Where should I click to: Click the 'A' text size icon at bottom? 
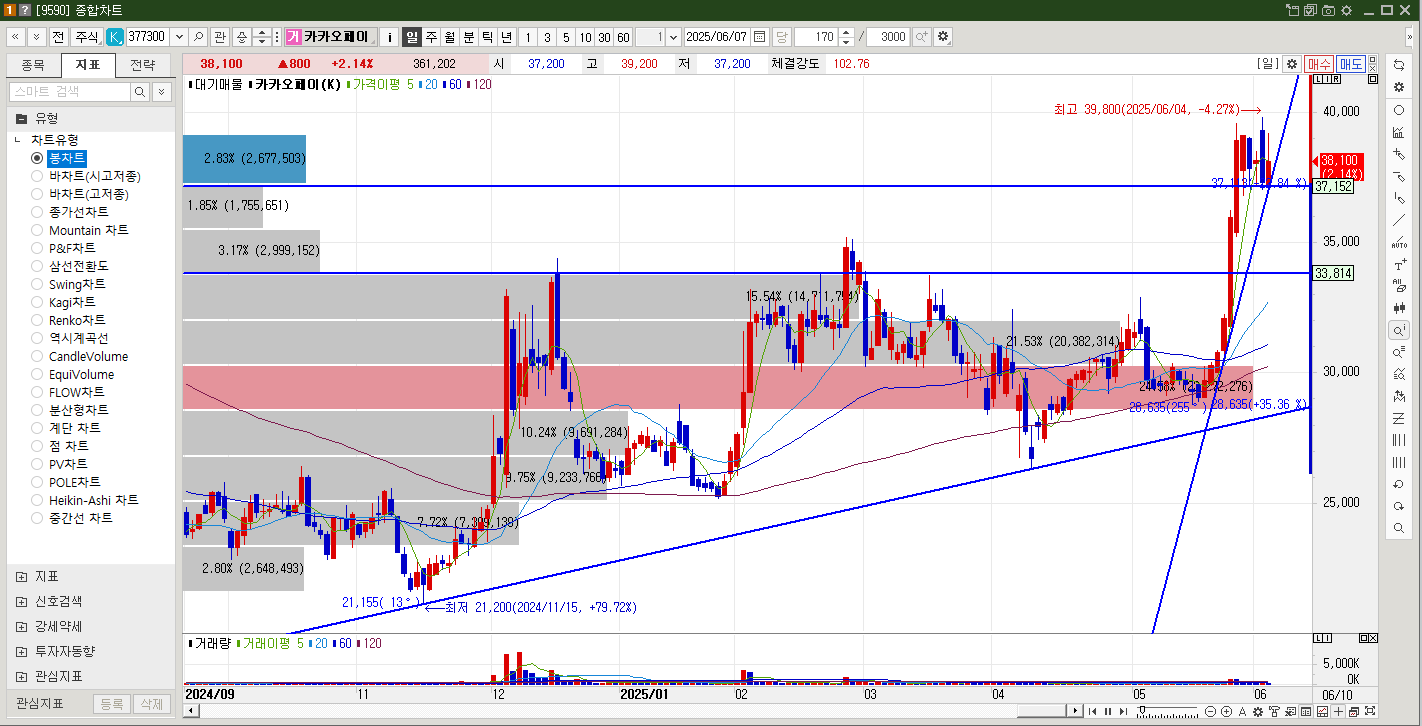tap(1241, 711)
